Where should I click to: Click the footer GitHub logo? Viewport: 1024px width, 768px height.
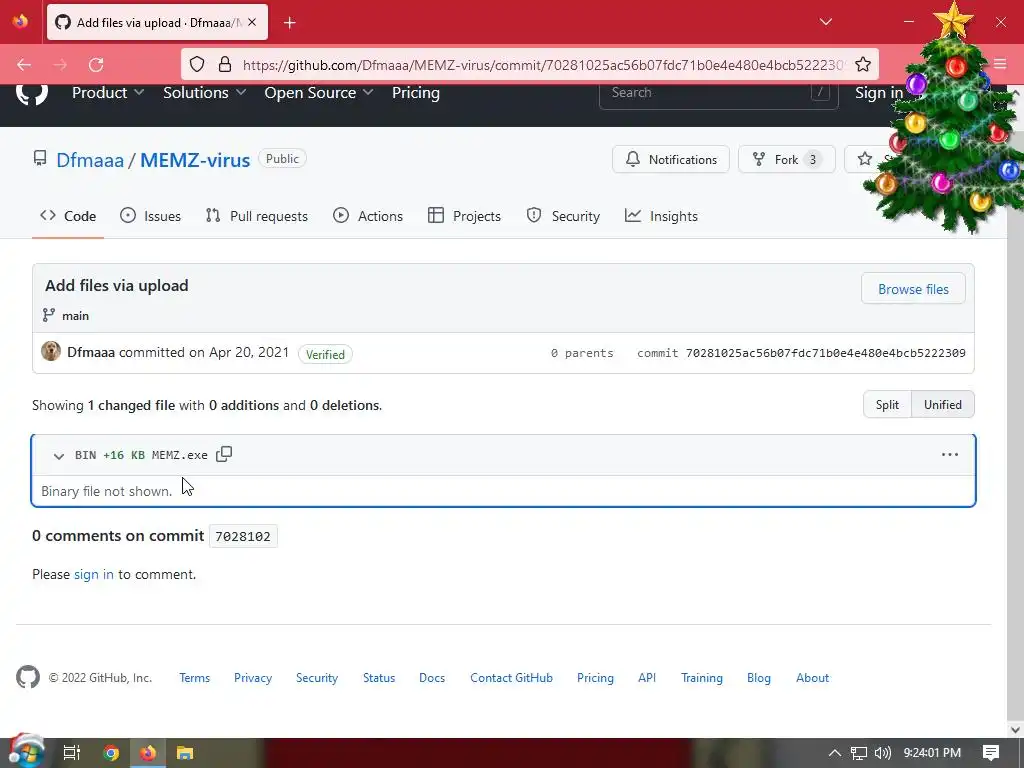(x=28, y=677)
